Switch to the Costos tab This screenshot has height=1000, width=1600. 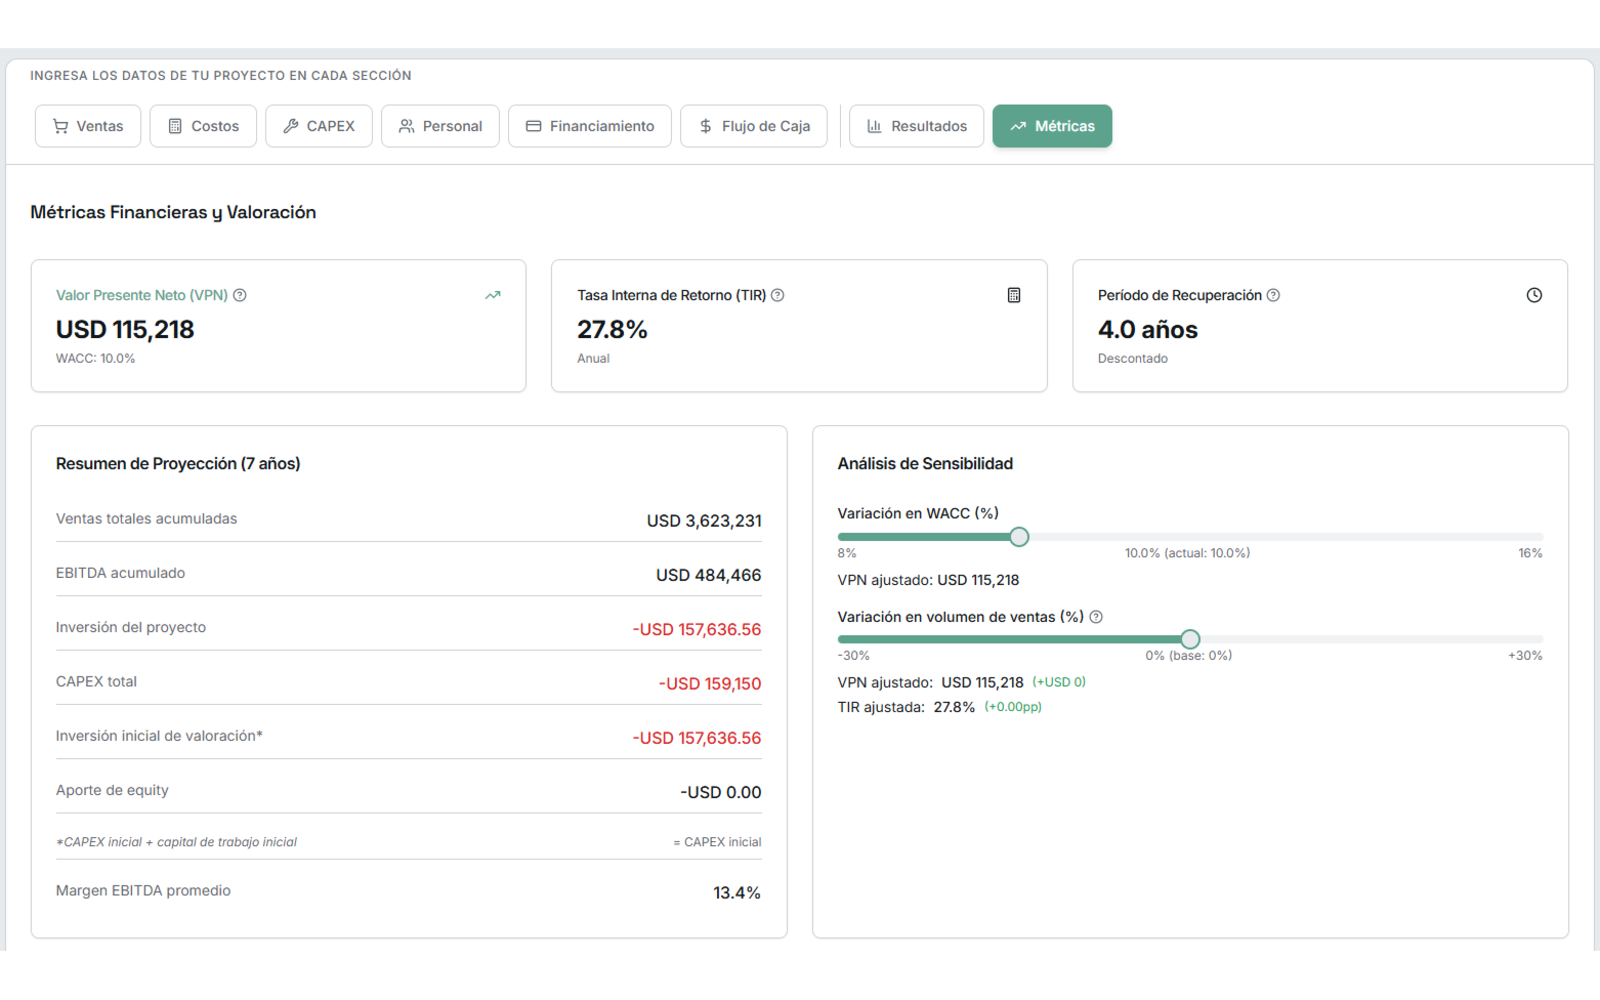pos(203,126)
